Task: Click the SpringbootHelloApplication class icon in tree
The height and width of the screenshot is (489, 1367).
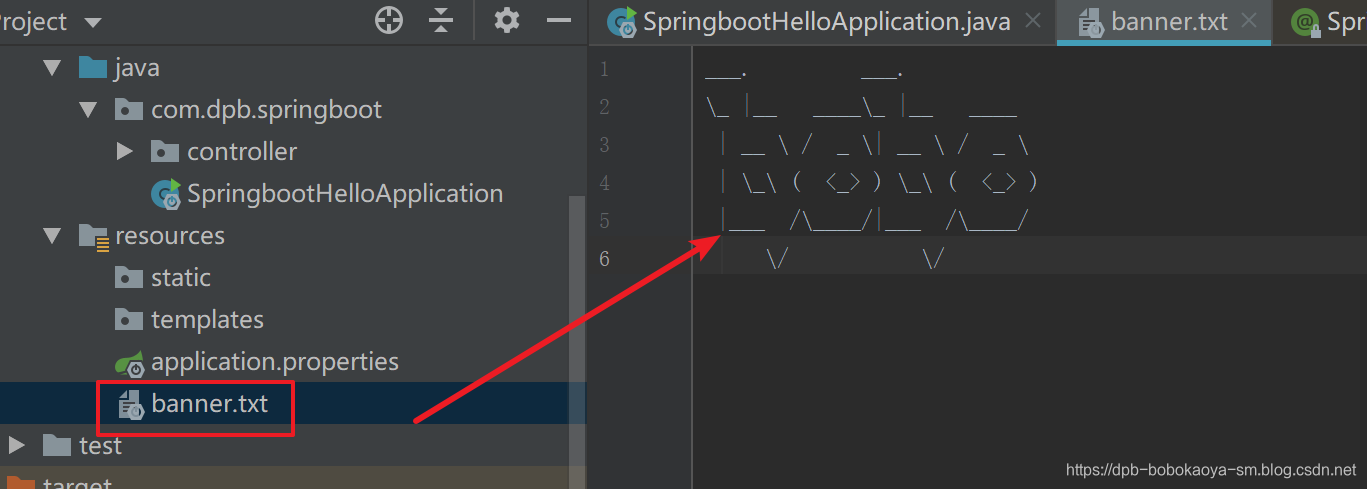Action: (x=165, y=194)
